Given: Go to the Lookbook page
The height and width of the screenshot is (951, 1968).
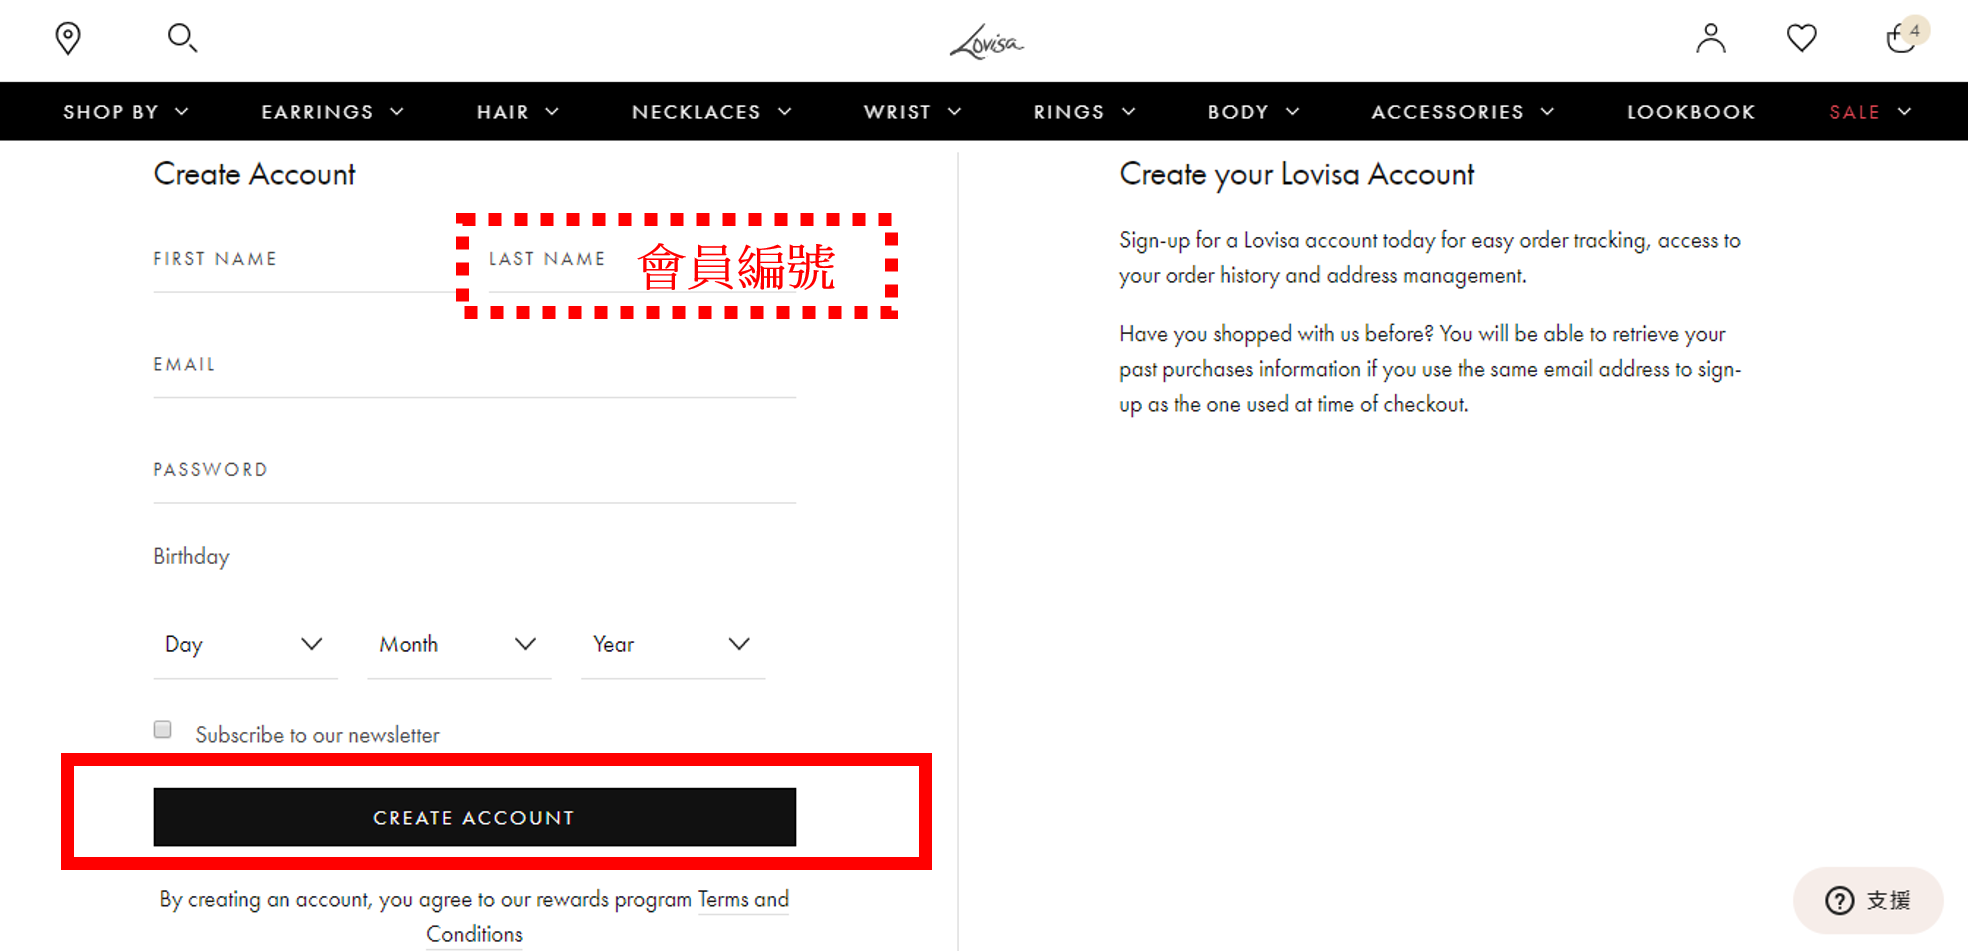Looking at the screenshot, I should [x=1691, y=112].
